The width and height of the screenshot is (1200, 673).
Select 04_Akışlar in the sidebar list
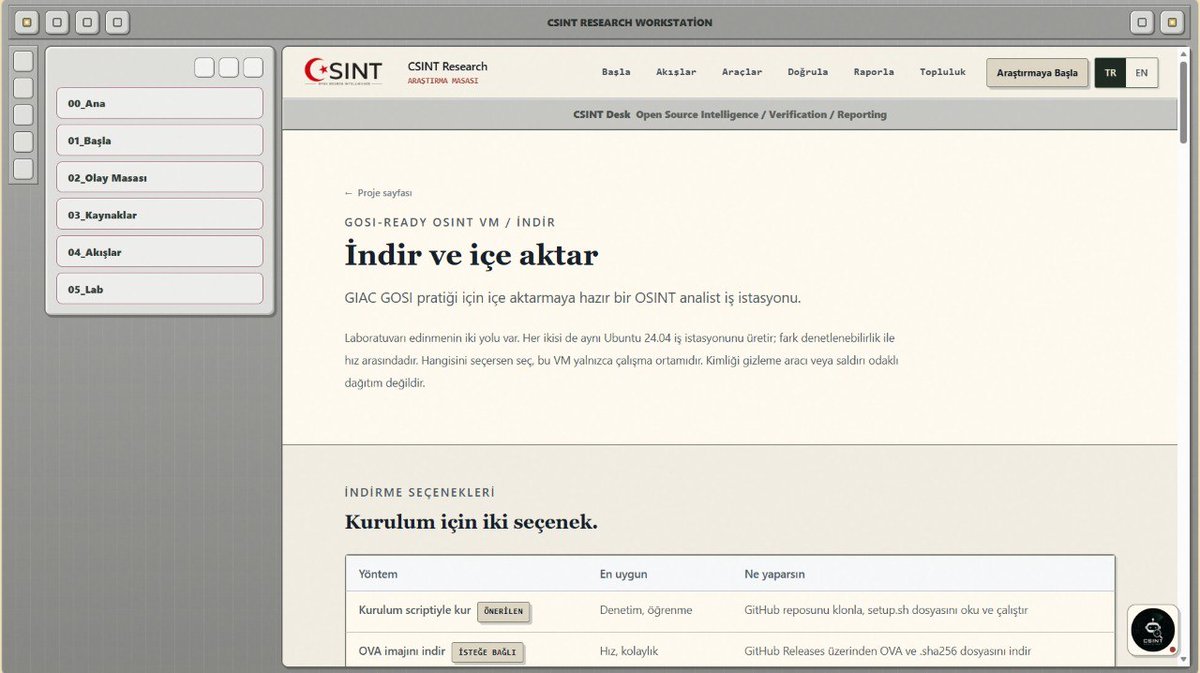[x=160, y=252]
